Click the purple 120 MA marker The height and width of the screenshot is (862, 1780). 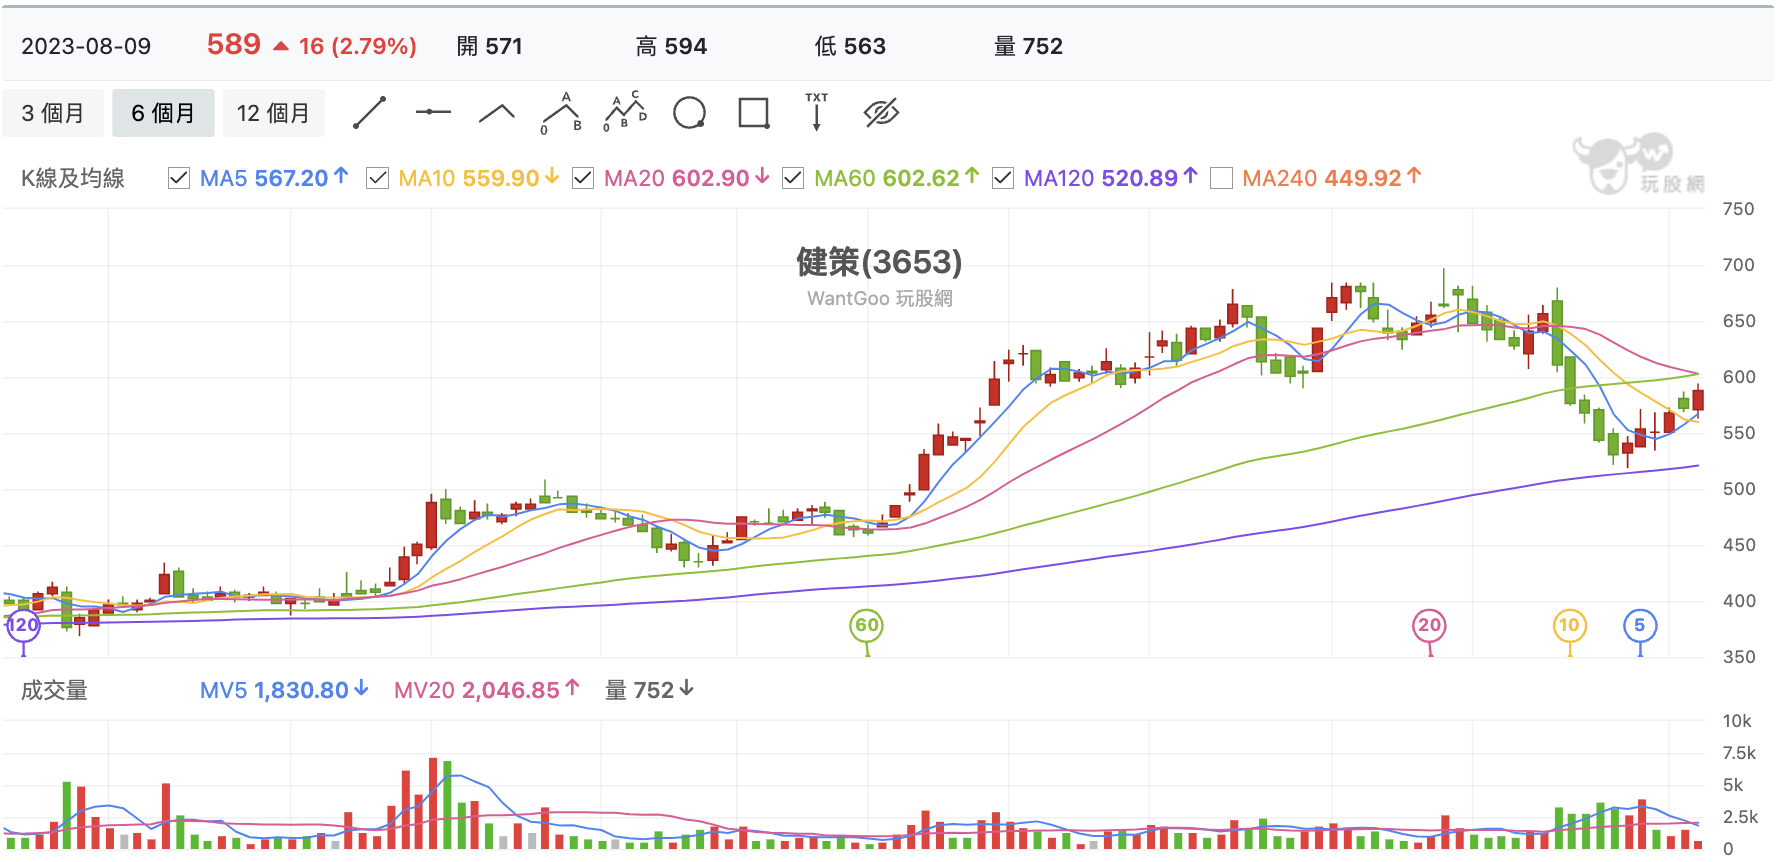click(23, 626)
